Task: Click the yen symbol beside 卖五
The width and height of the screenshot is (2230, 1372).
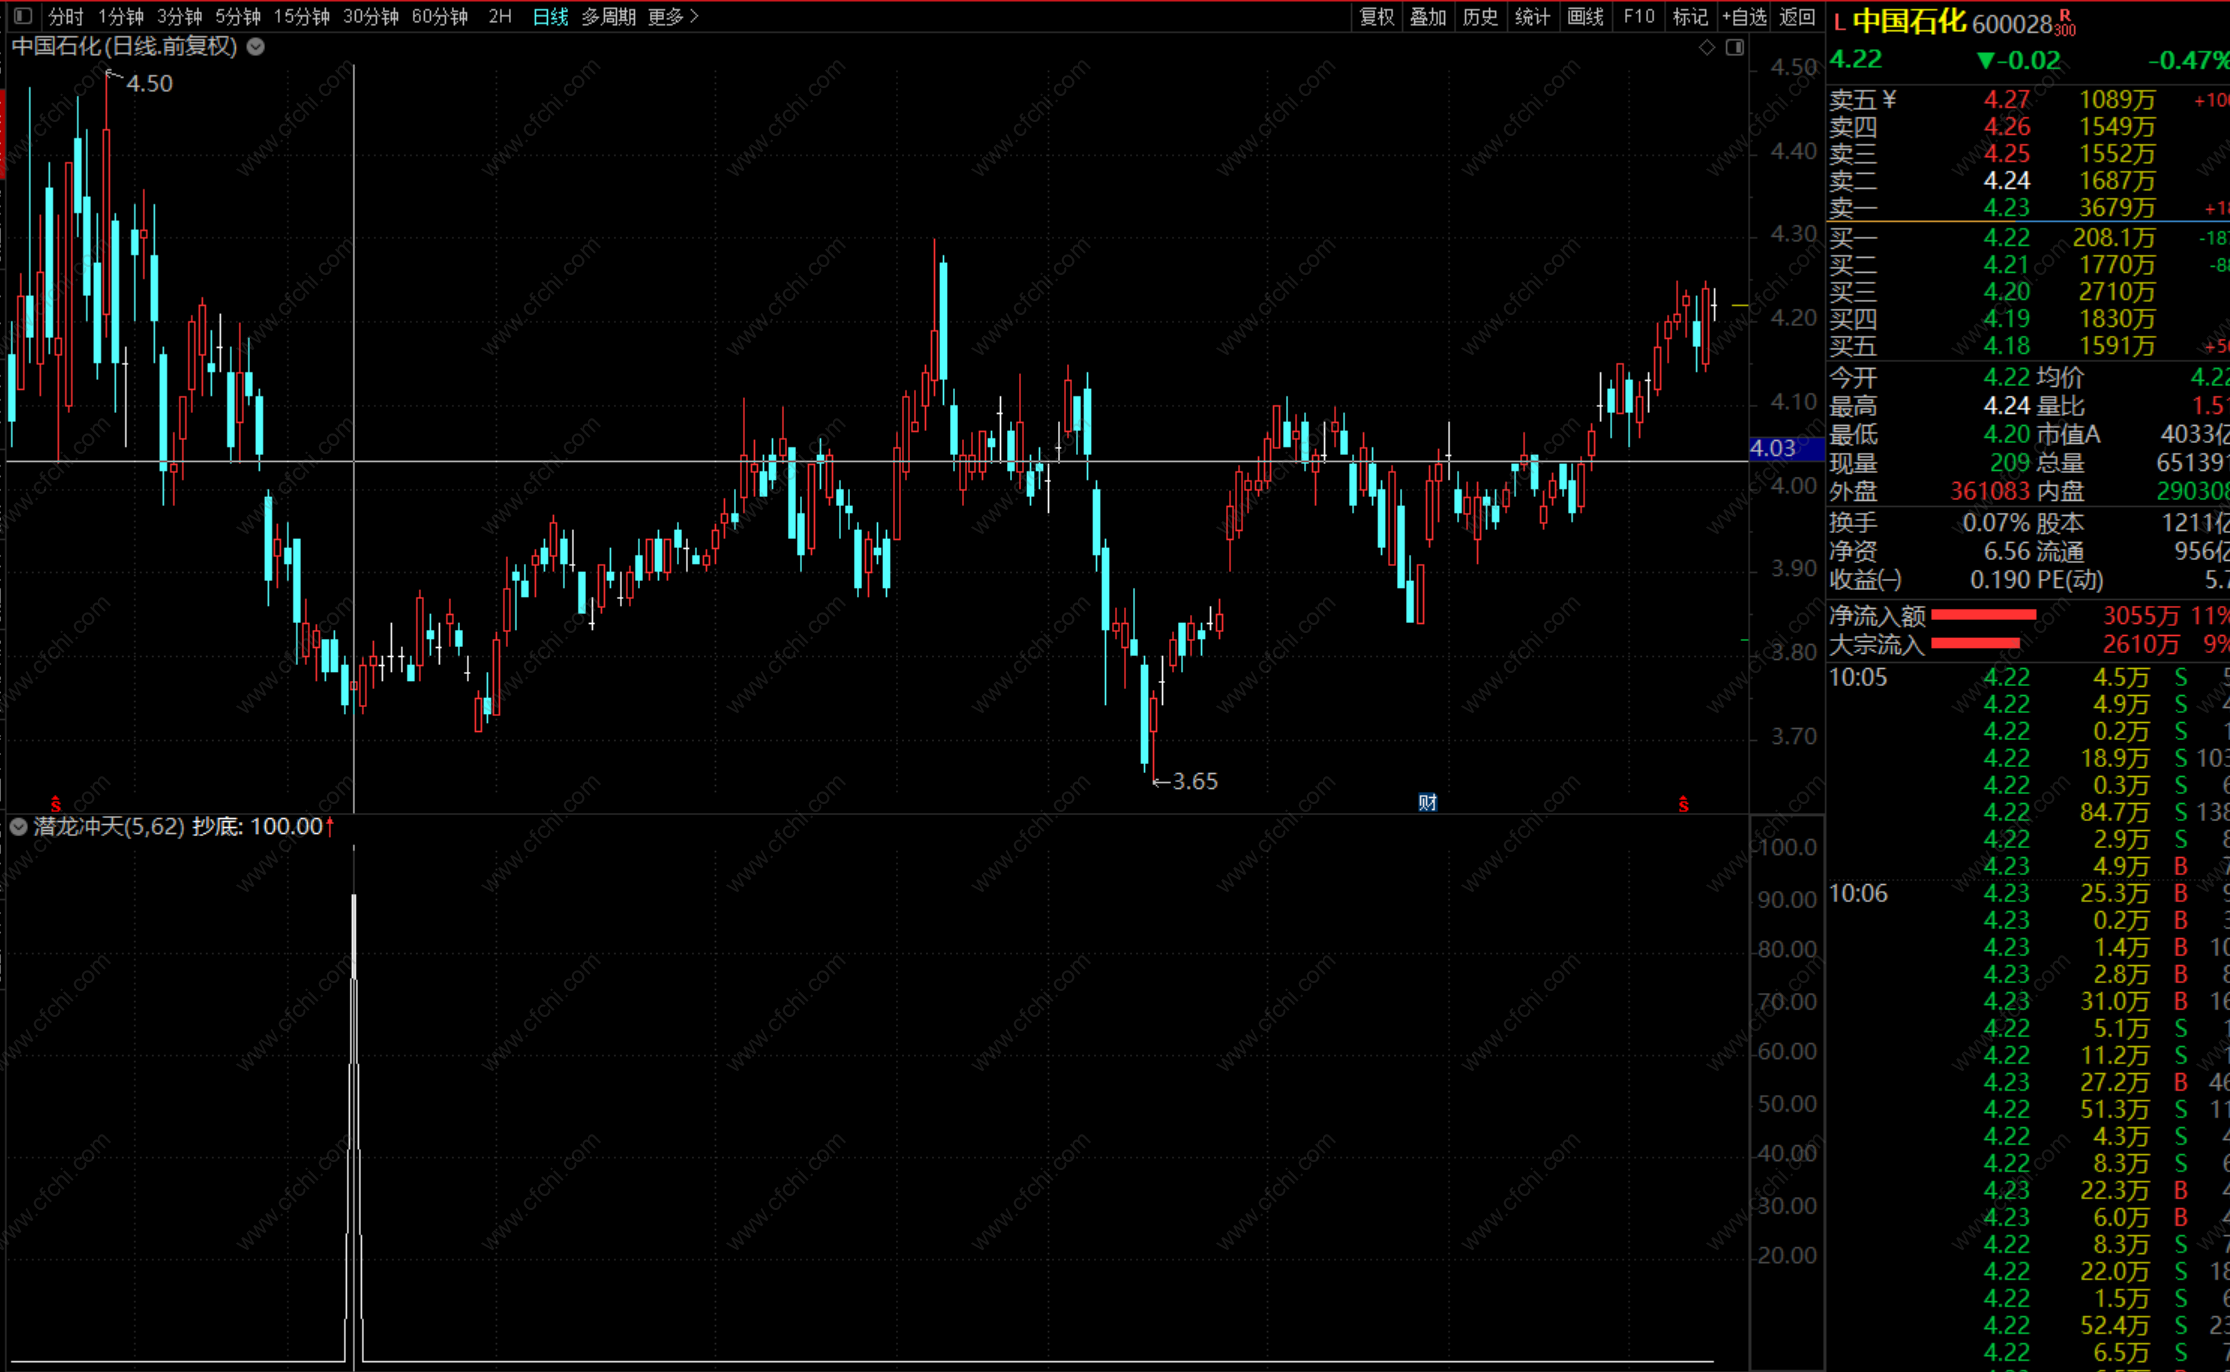Action: click(x=1889, y=99)
